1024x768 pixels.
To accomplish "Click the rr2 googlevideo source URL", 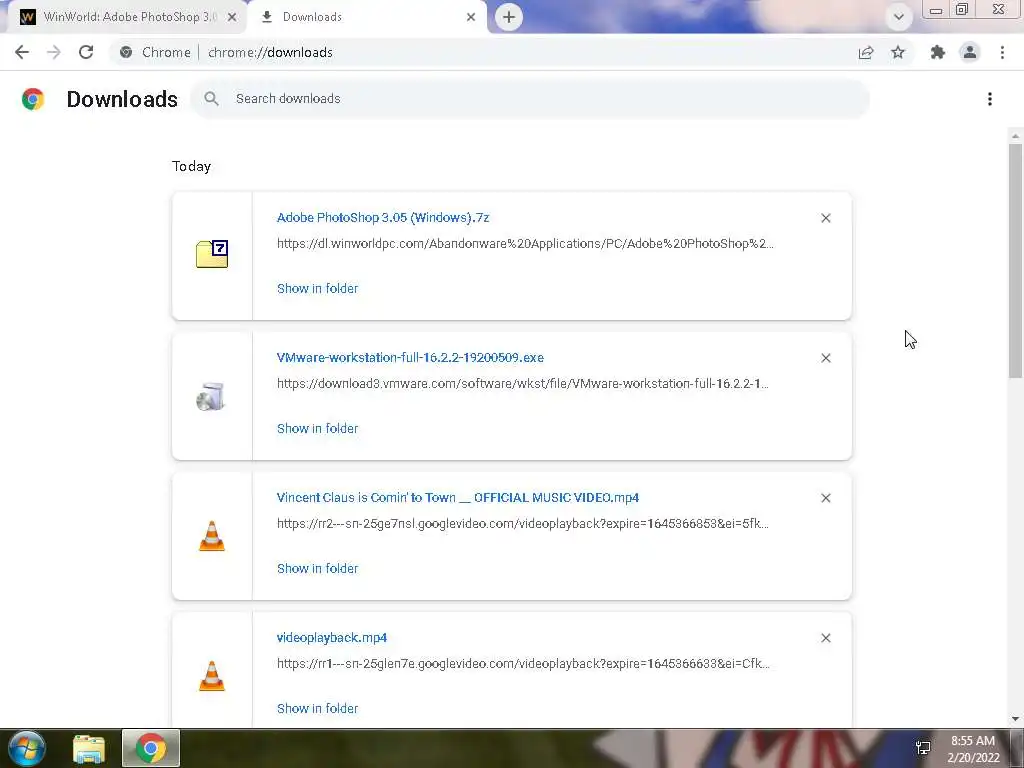I will [522, 524].
